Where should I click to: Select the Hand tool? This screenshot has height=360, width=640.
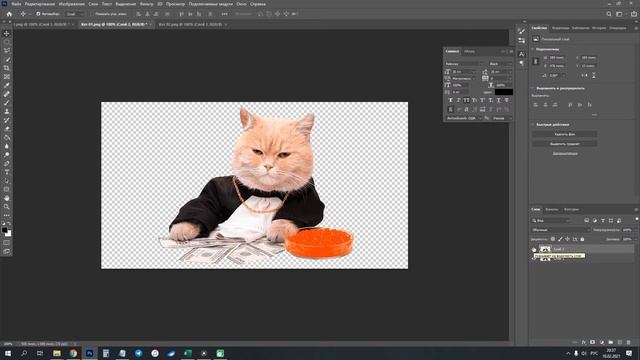[7, 198]
